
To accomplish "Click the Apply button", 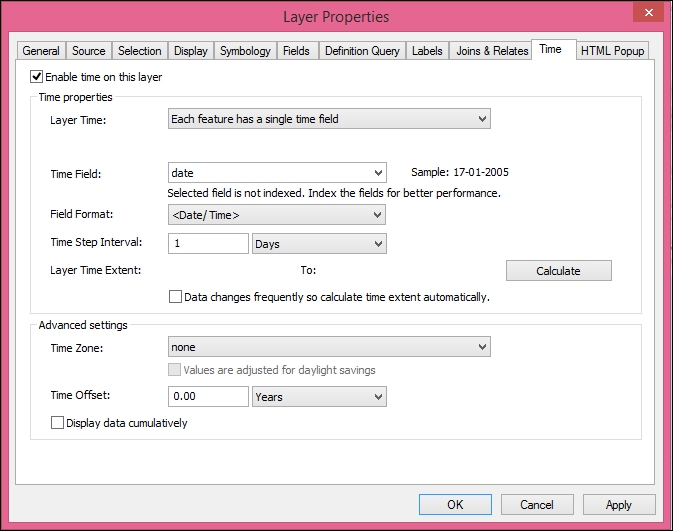I will coord(618,505).
